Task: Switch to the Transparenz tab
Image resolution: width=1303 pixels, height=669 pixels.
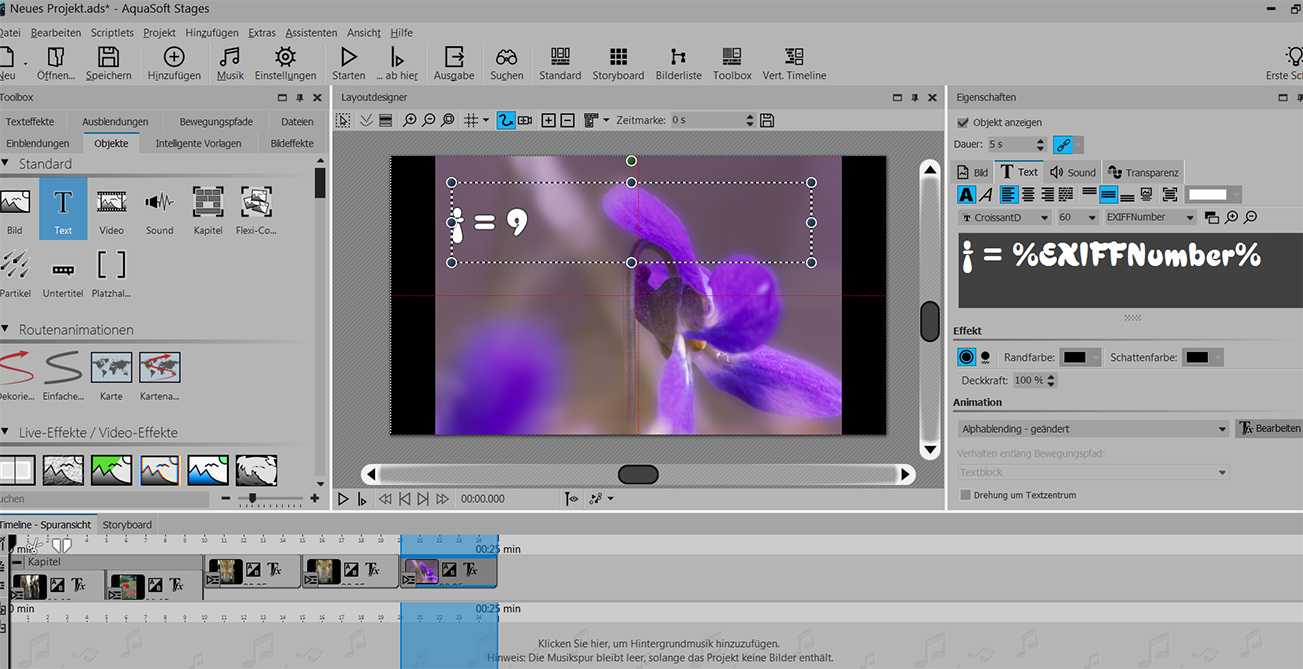Action: pyautogui.click(x=1143, y=172)
